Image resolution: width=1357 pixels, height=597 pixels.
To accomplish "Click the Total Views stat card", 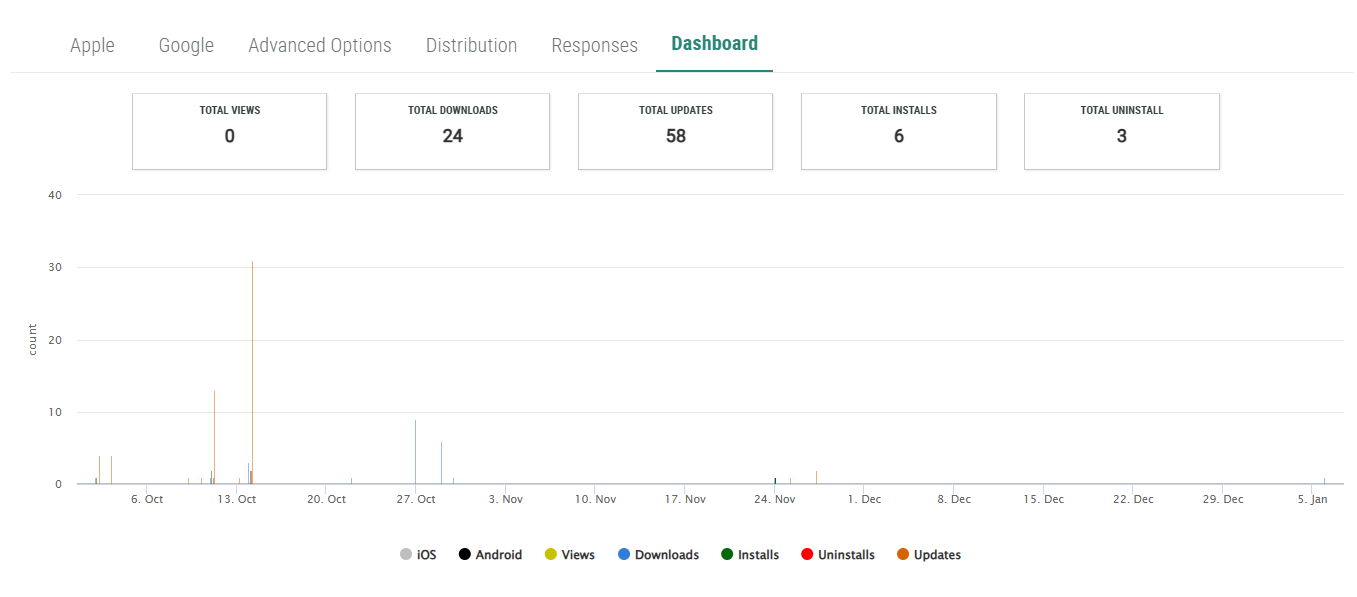I will [229, 131].
